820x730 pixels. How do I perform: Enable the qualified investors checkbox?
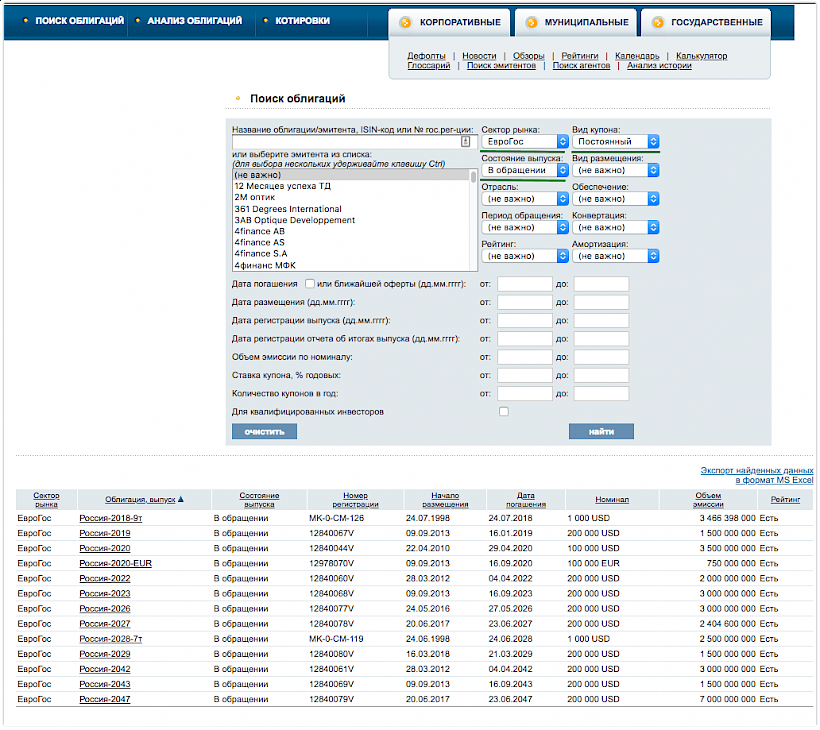click(x=504, y=412)
